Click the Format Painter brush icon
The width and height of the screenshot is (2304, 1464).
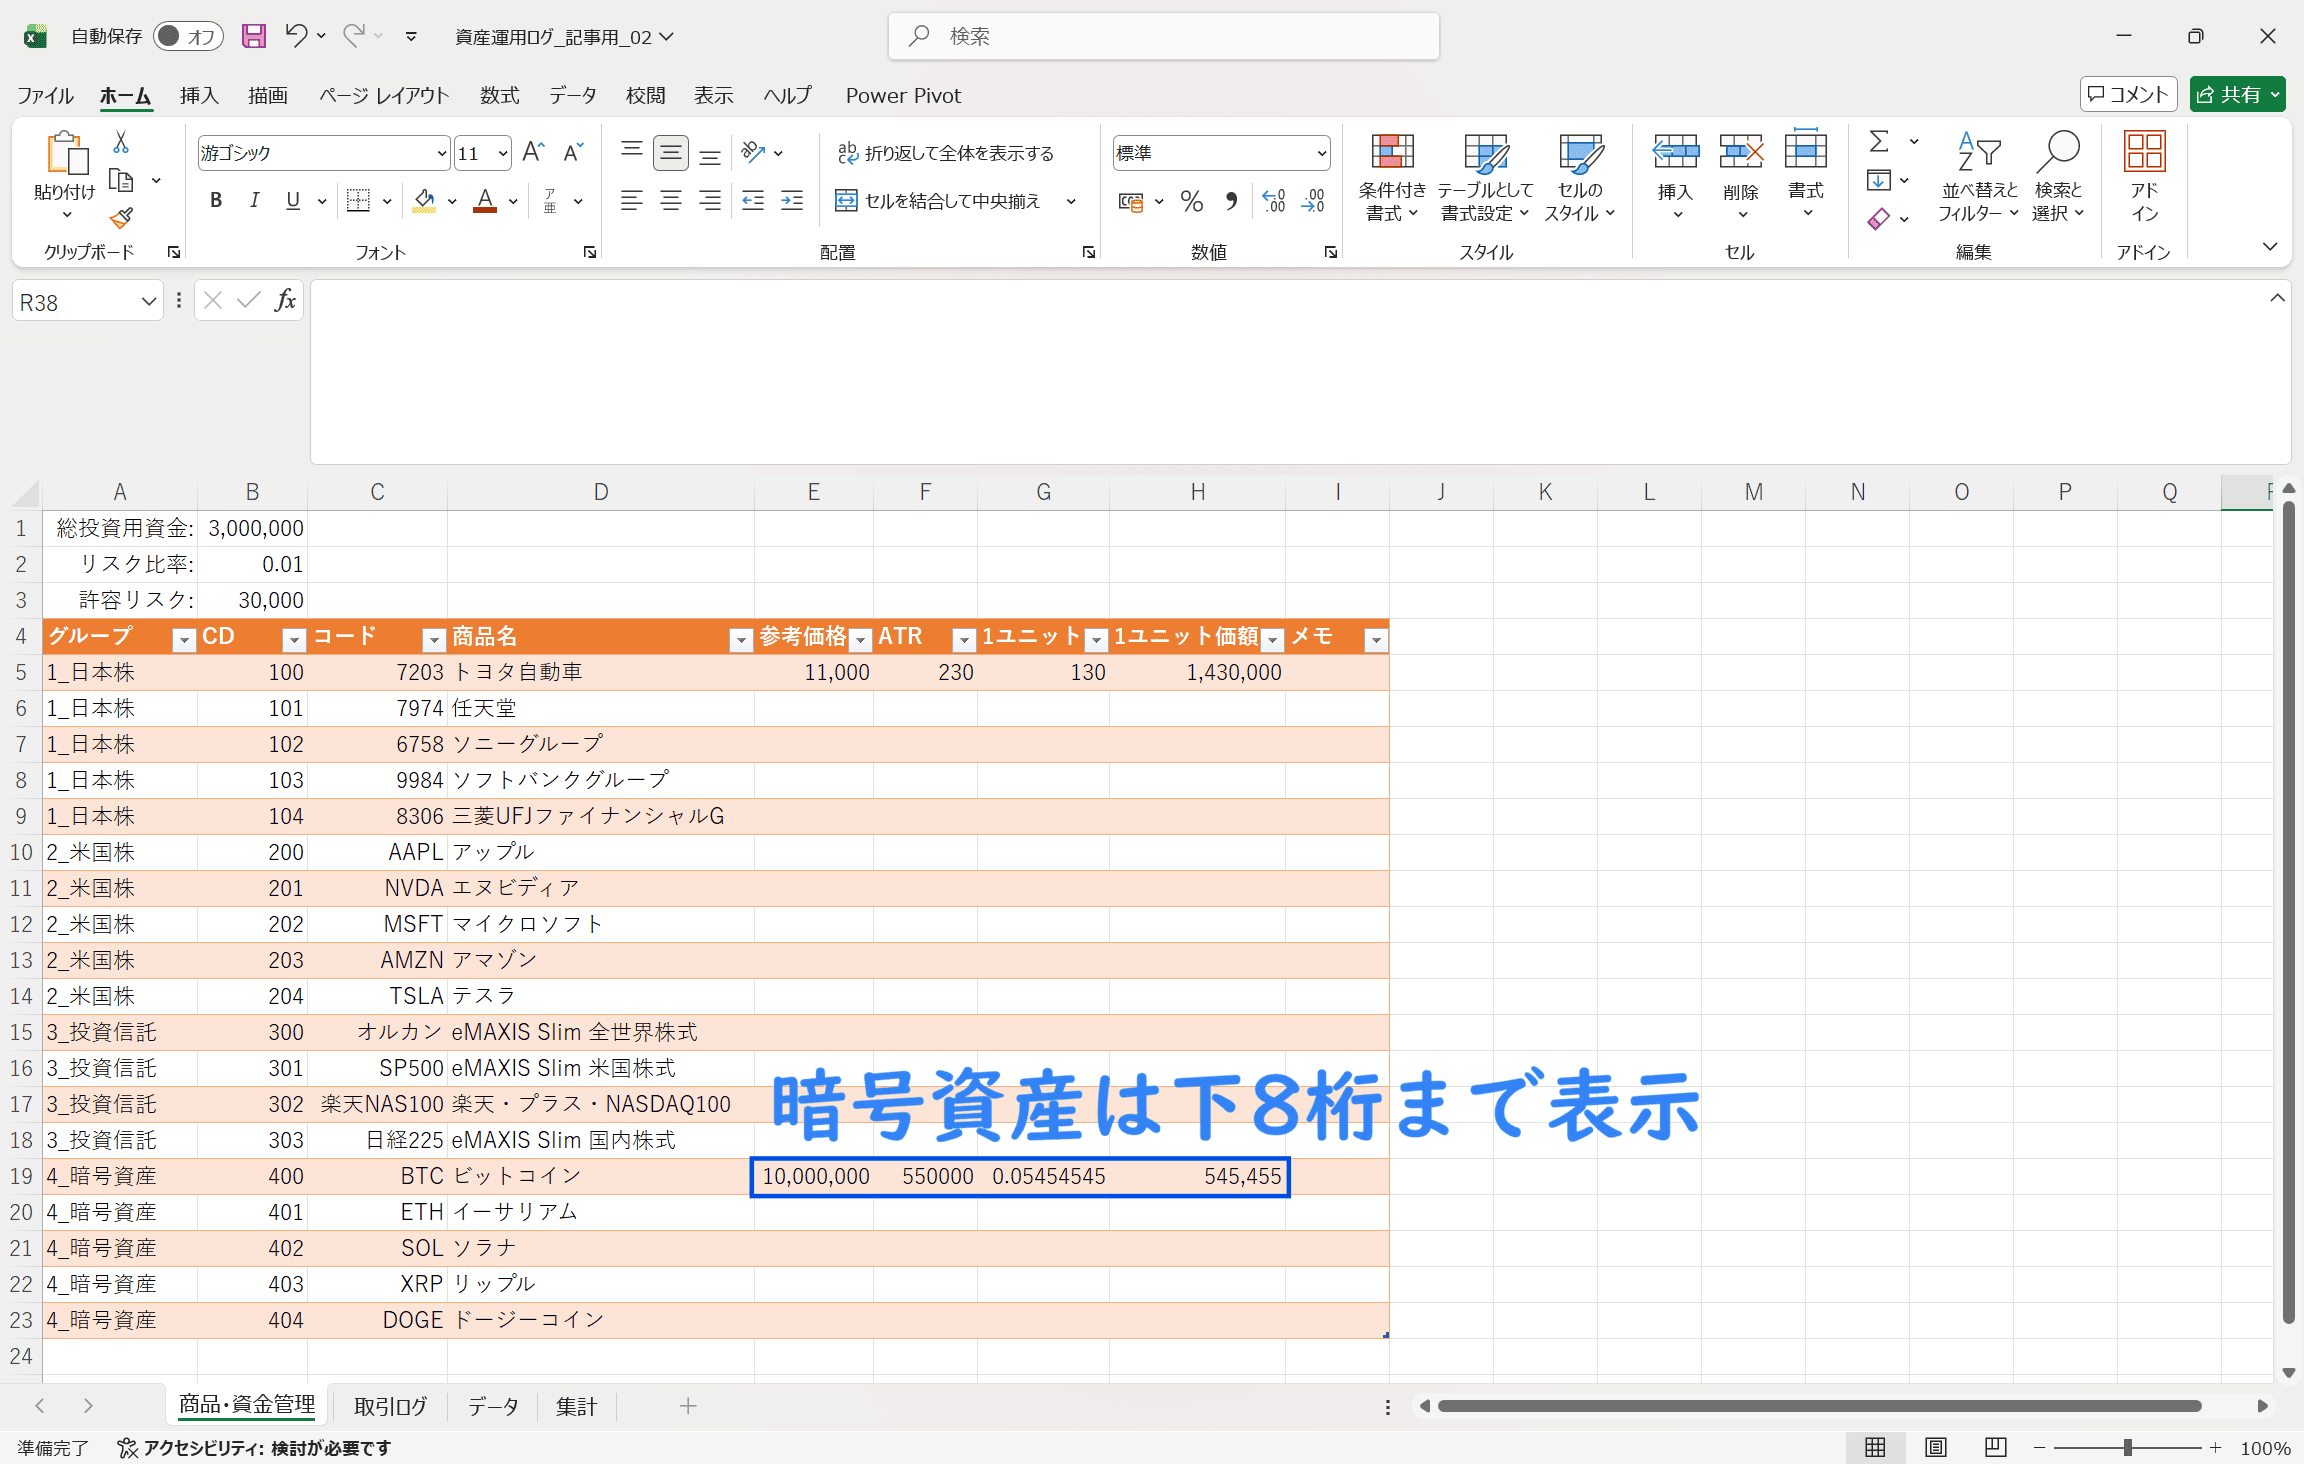tap(121, 218)
